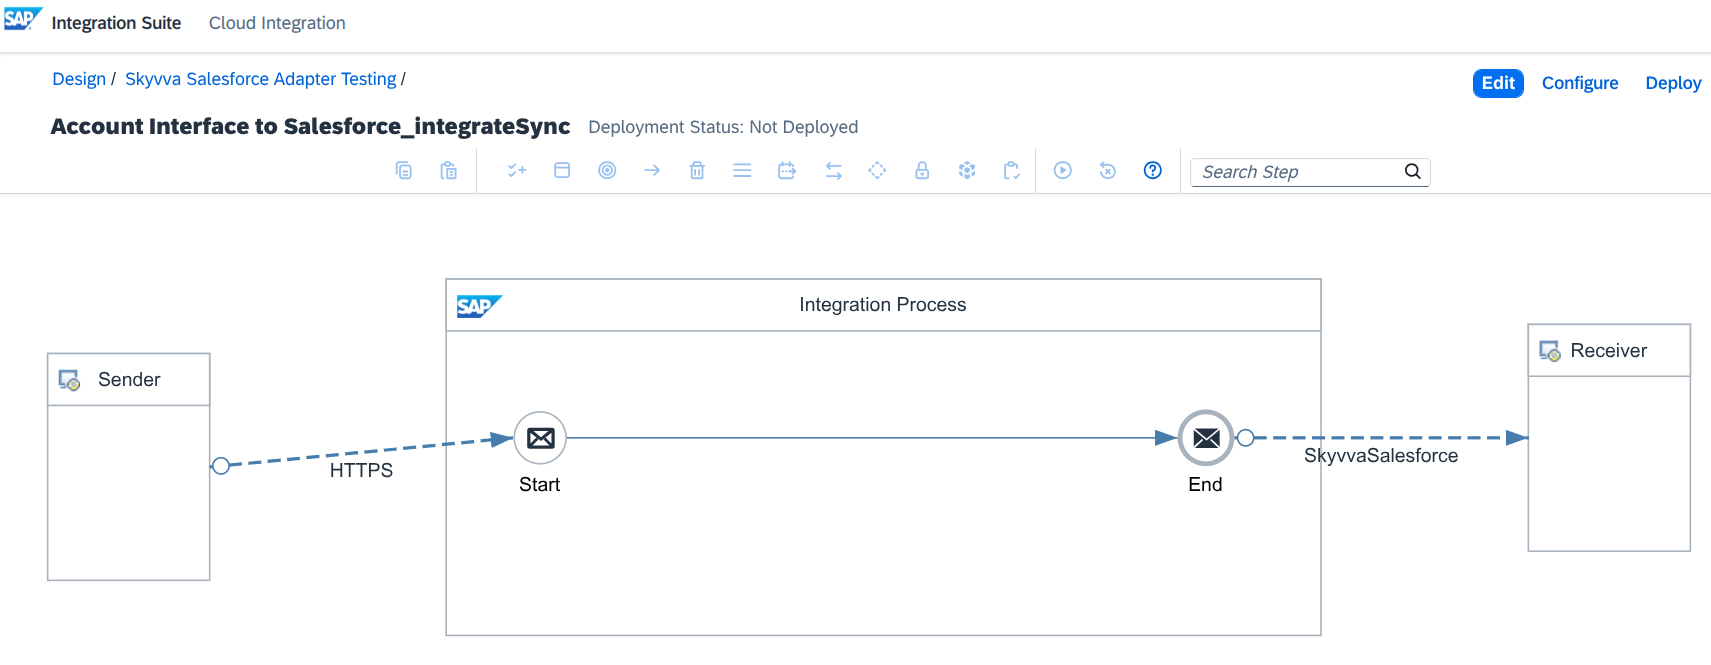This screenshot has height=665, width=1711.
Task: Select the Sender participant box
Action: pos(129,467)
